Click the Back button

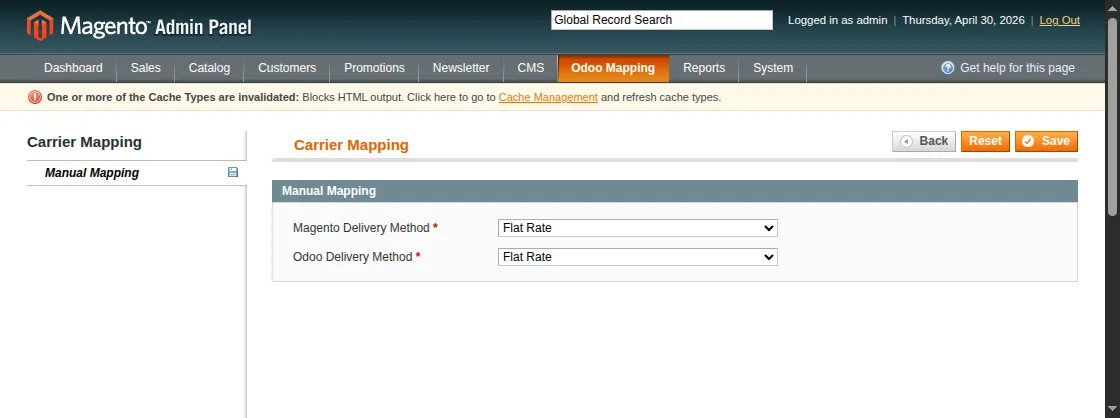[x=924, y=141]
